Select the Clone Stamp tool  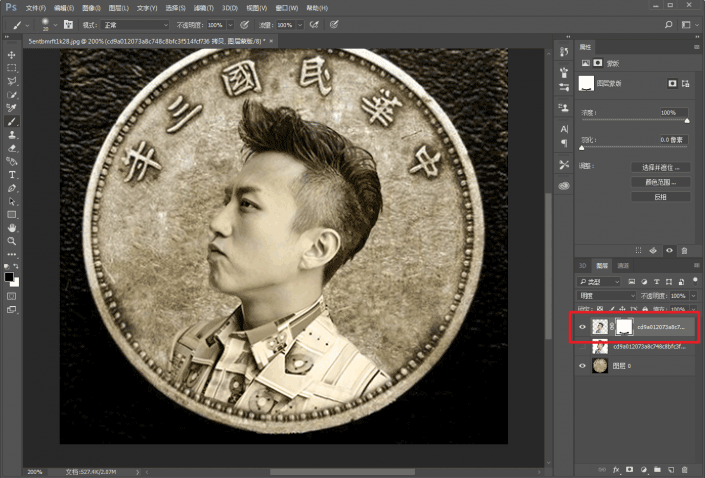pyautogui.click(x=12, y=135)
